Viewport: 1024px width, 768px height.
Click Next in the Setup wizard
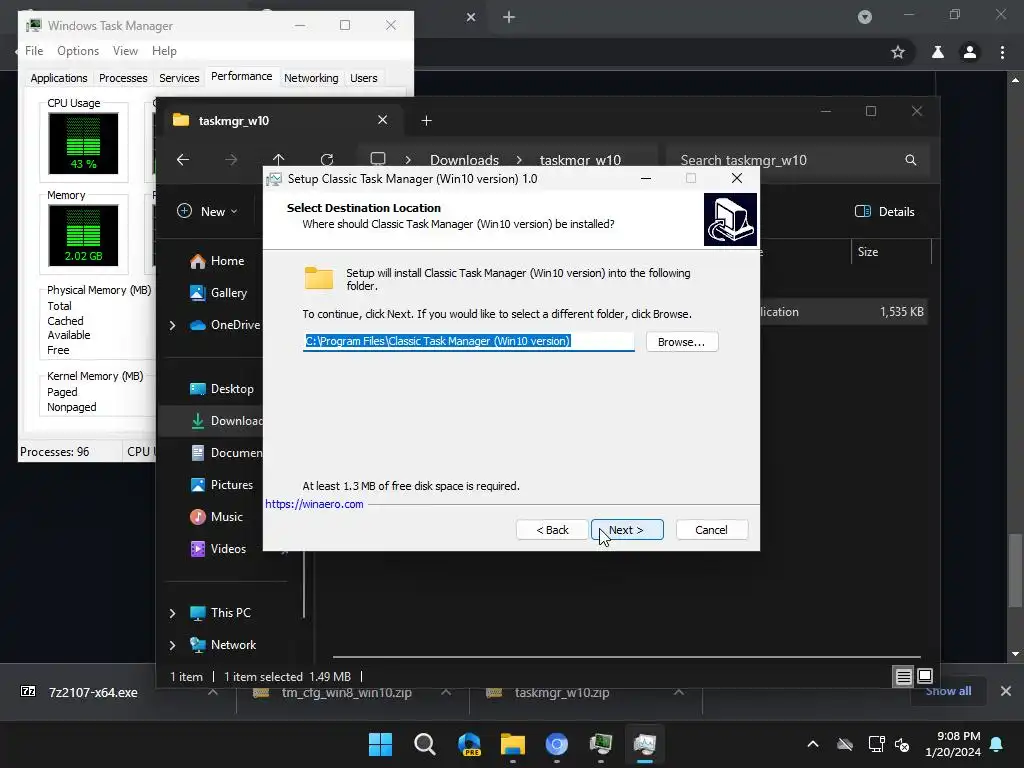pyautogui.click(x=627, y=530)
